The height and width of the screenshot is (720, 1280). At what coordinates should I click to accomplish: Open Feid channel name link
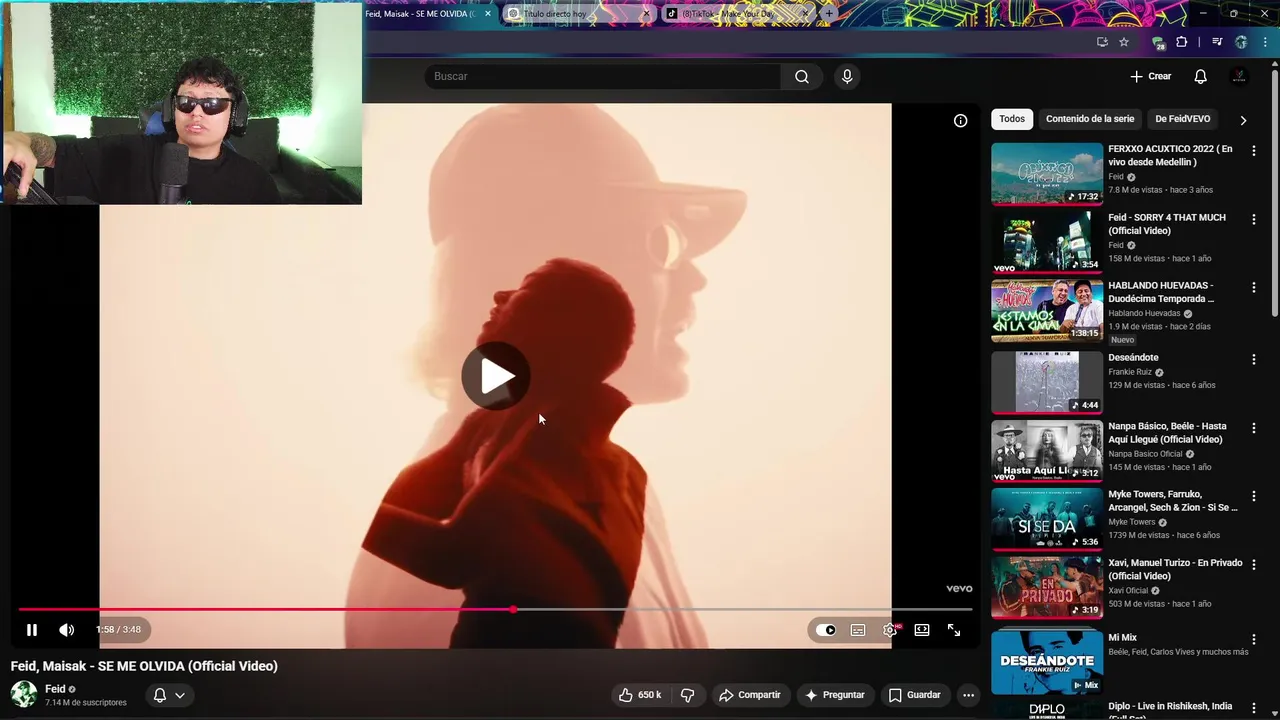pos(55,689)
